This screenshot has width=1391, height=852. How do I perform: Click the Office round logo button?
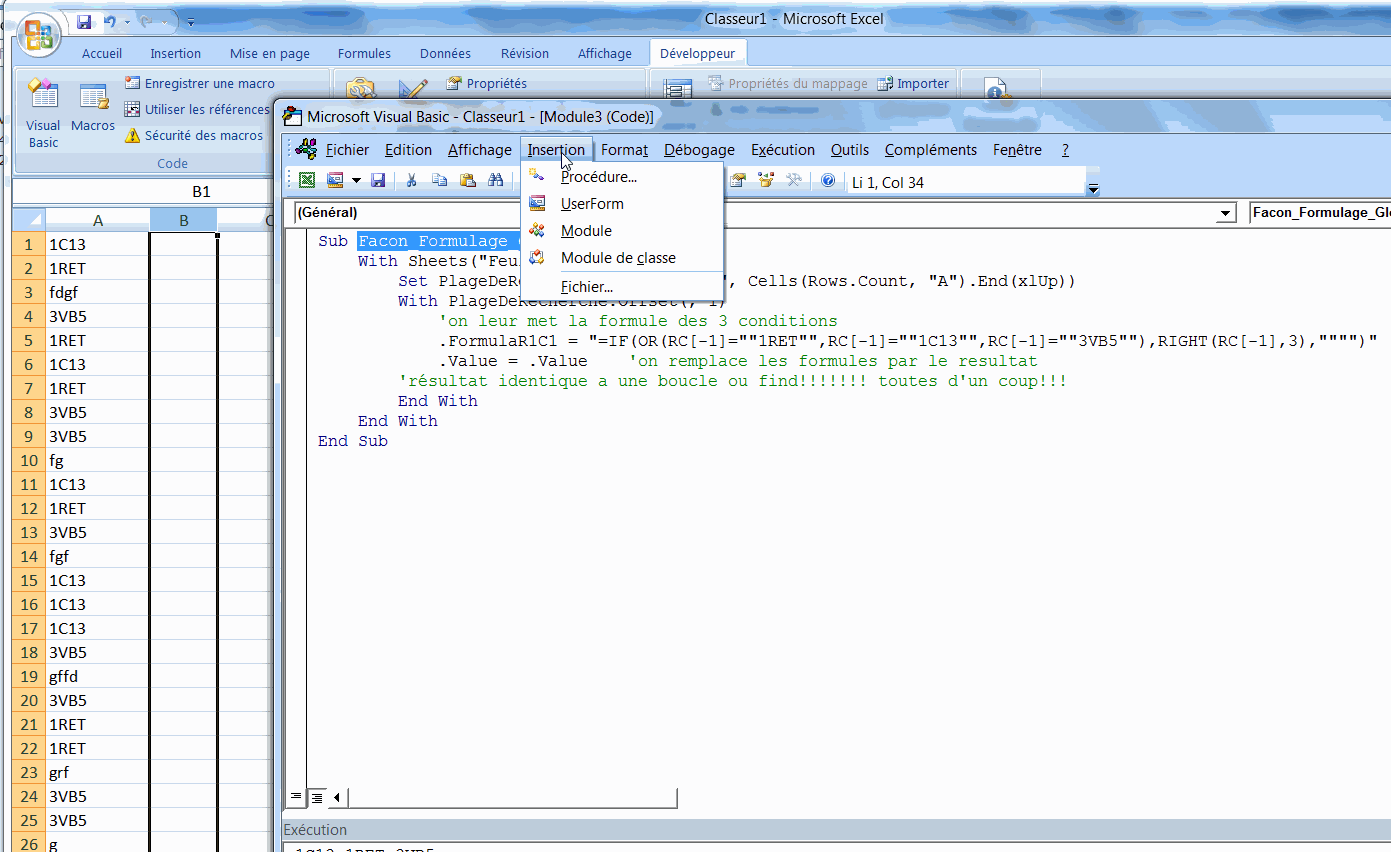[40, 34]
